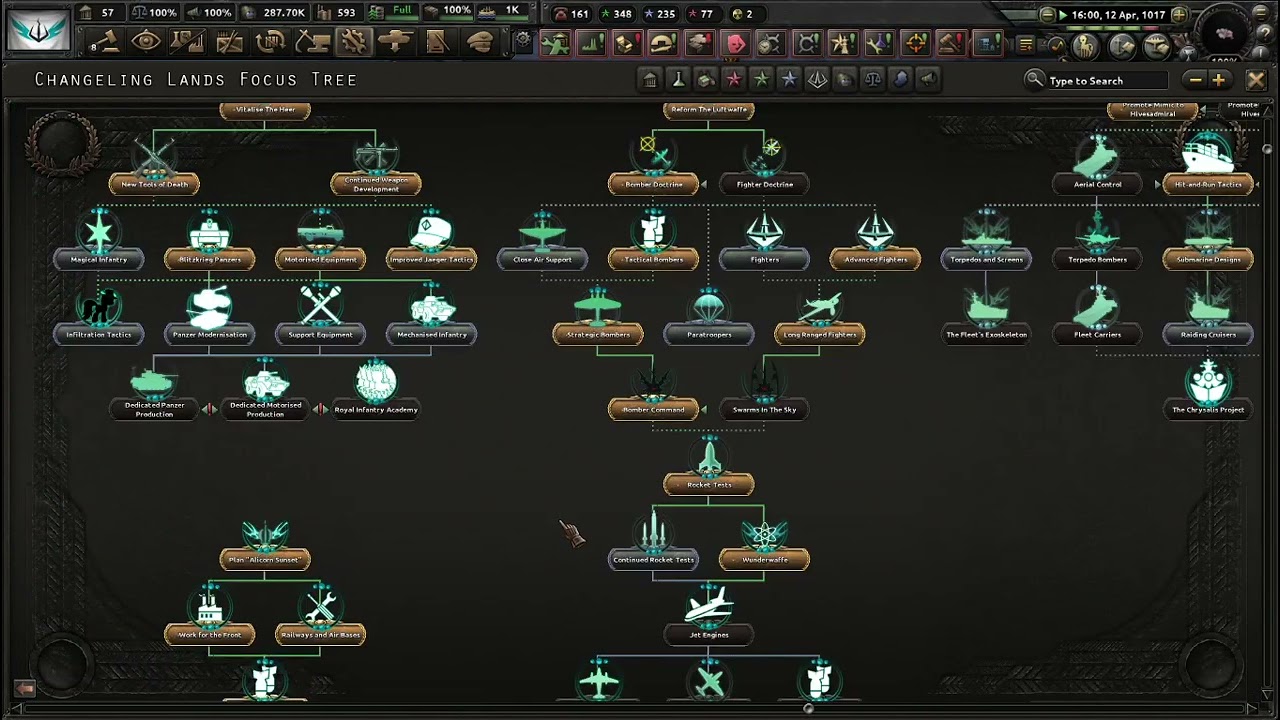Image resolution: width=1280 pixels, height=720 pixels.
Task: Open the eye icon tab in the top bar
Action: pyautogui.click(x=146, y=41)
